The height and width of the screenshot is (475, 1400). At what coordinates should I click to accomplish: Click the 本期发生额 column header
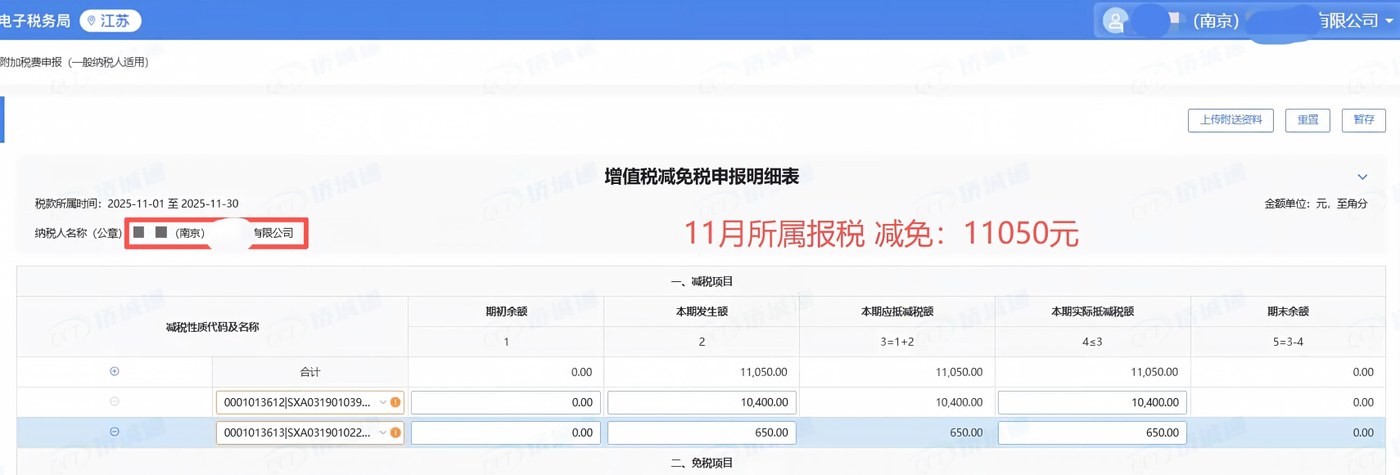click(x=702, y=311)
